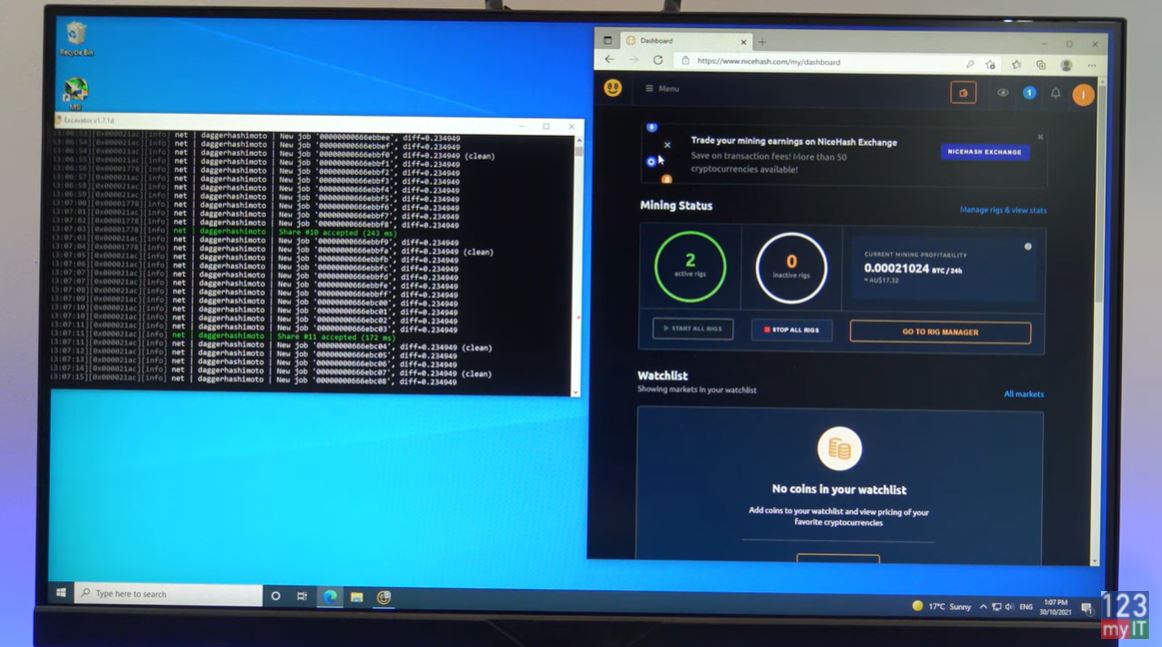Image resolution: width=1162 pixels, height=647 pixels.
Task: Open the MSI desktop shortcut icon
Action: pos(76,94)
